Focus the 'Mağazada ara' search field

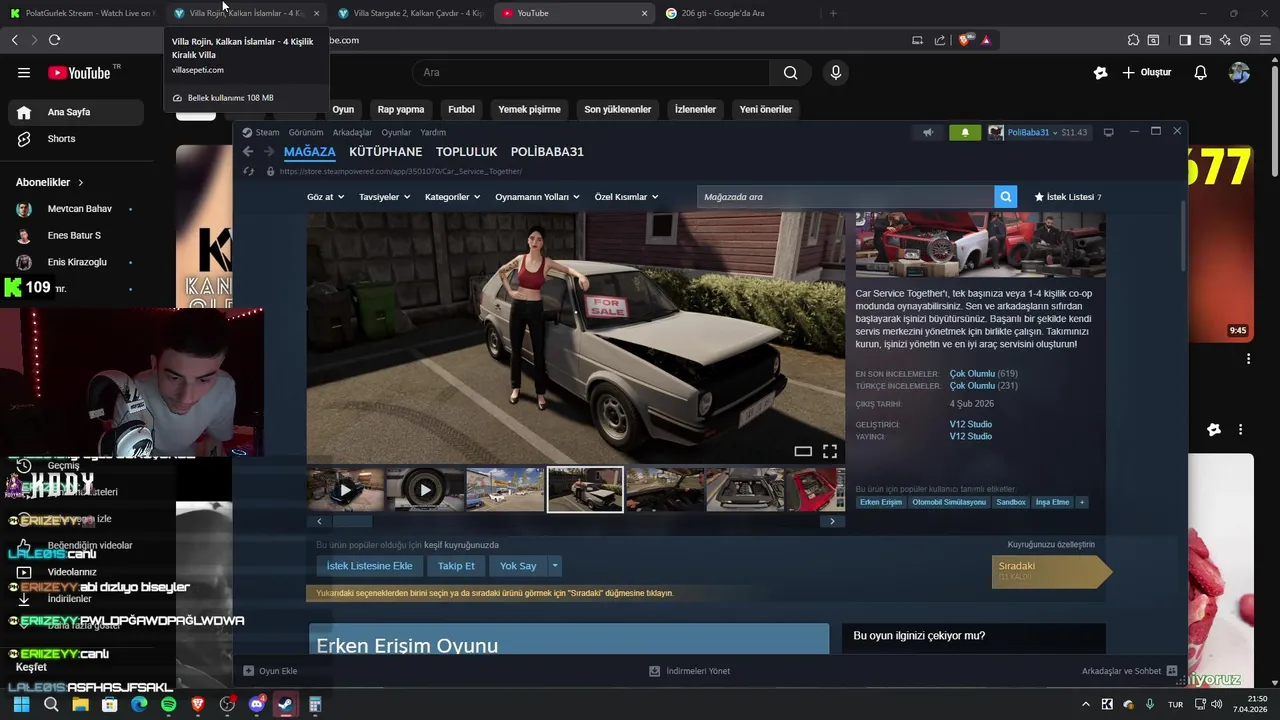point(845,197)
